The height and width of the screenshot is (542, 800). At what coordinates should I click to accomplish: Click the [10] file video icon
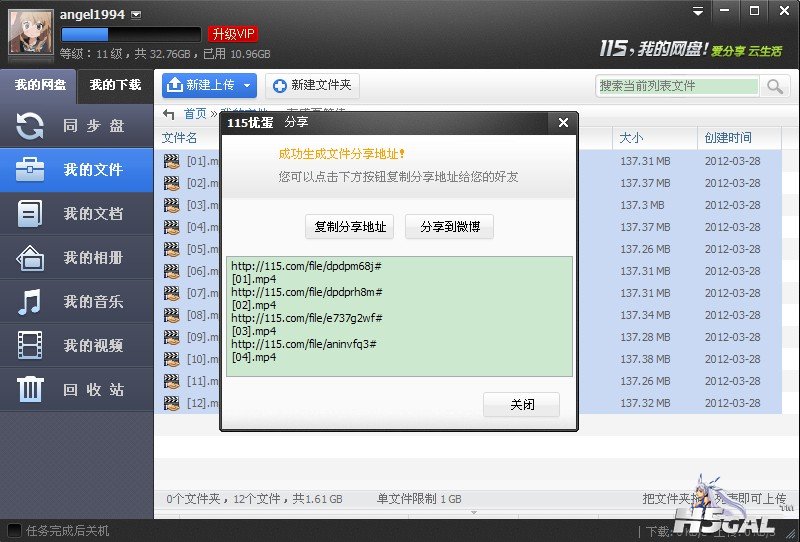tap(172, 359)
